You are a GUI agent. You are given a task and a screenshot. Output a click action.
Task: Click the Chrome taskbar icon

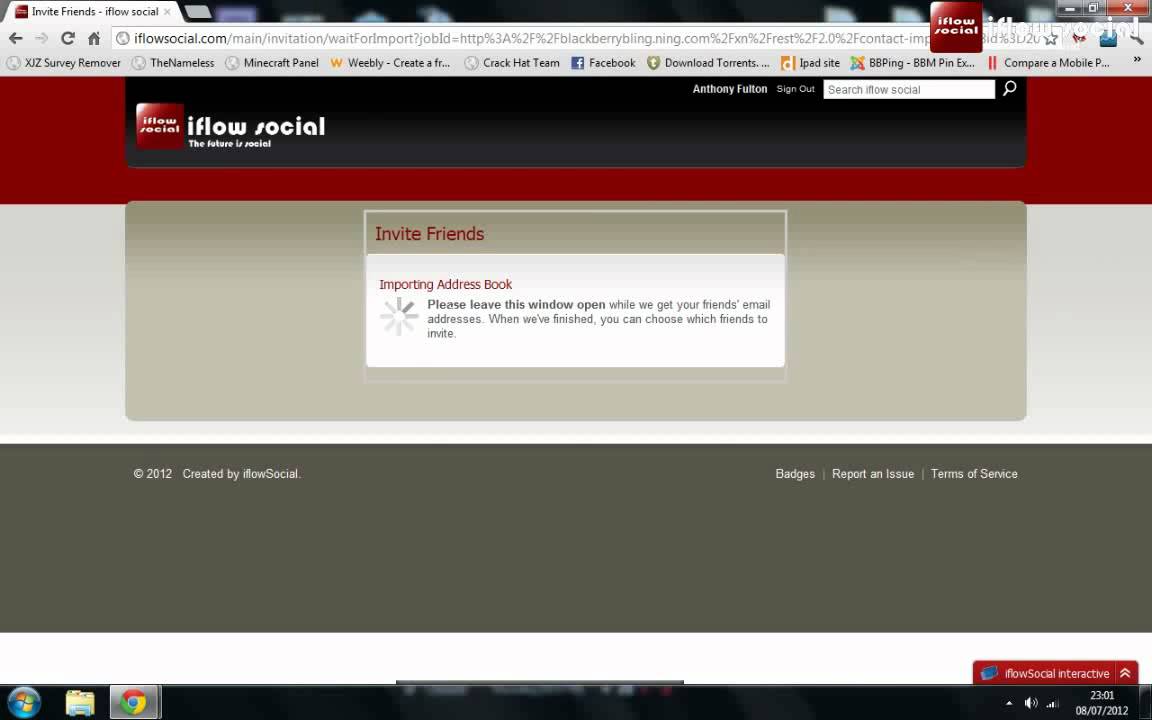click(133, 702)
